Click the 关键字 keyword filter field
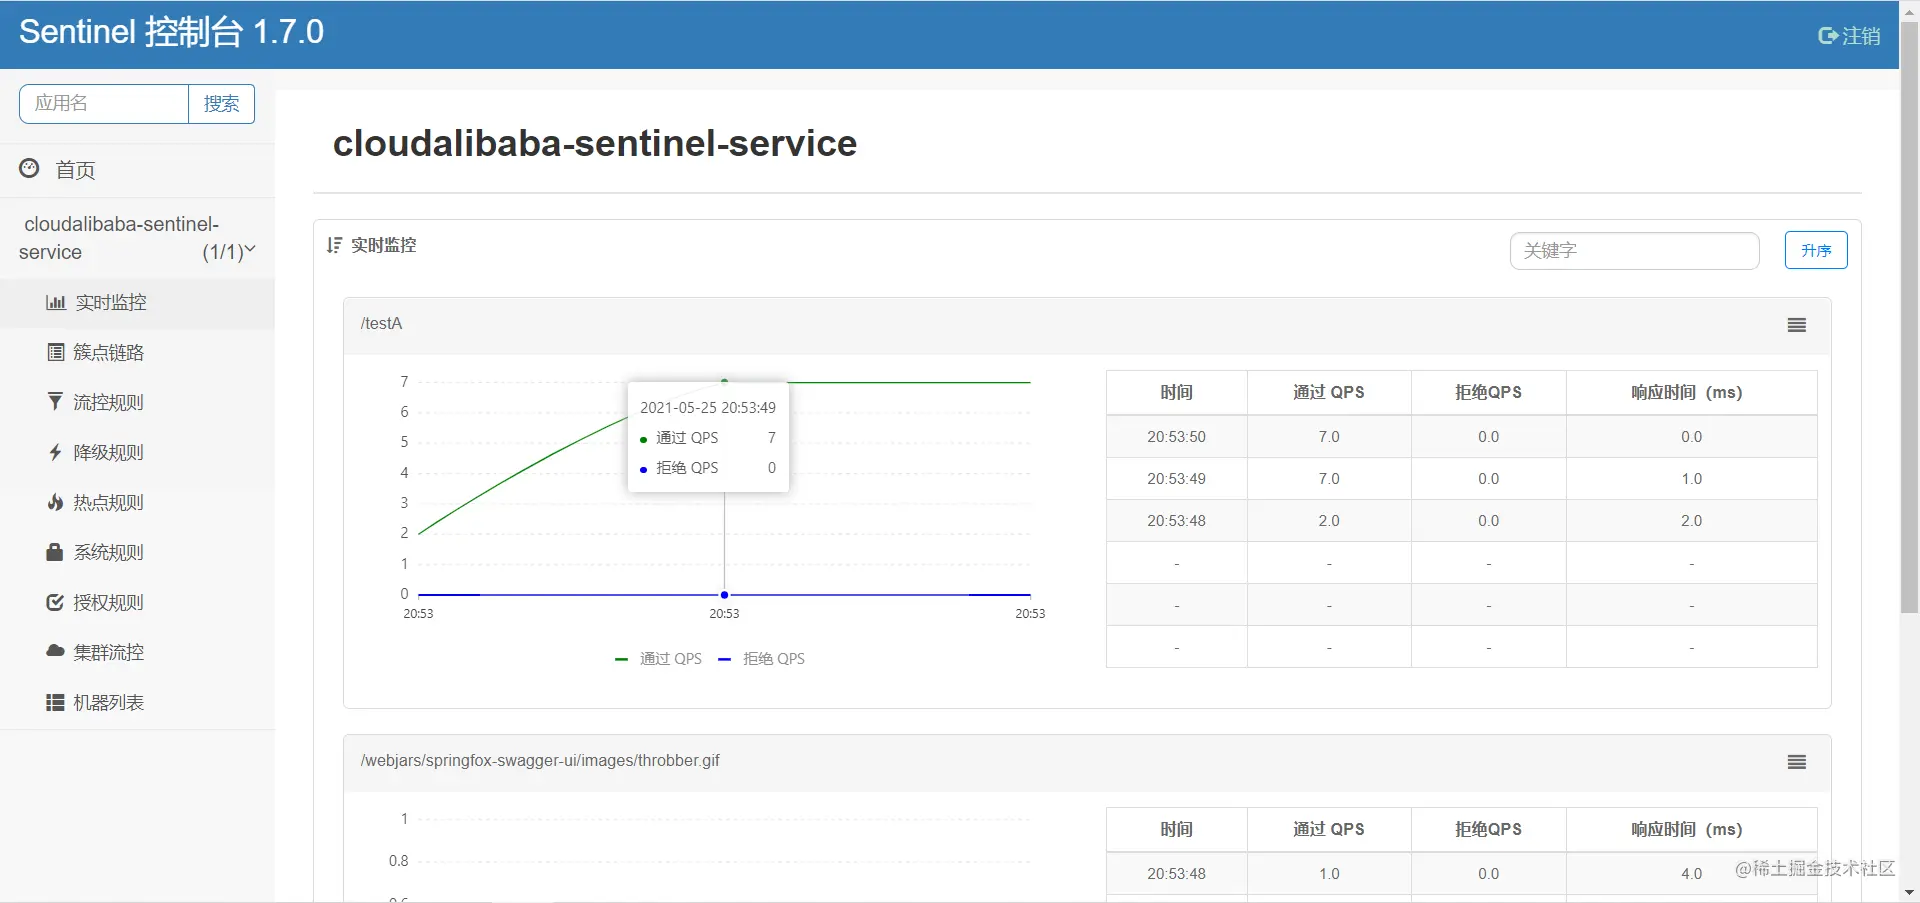This screenshot has height=903, width=1920. pyautogui.click(x=1634, y=251)
